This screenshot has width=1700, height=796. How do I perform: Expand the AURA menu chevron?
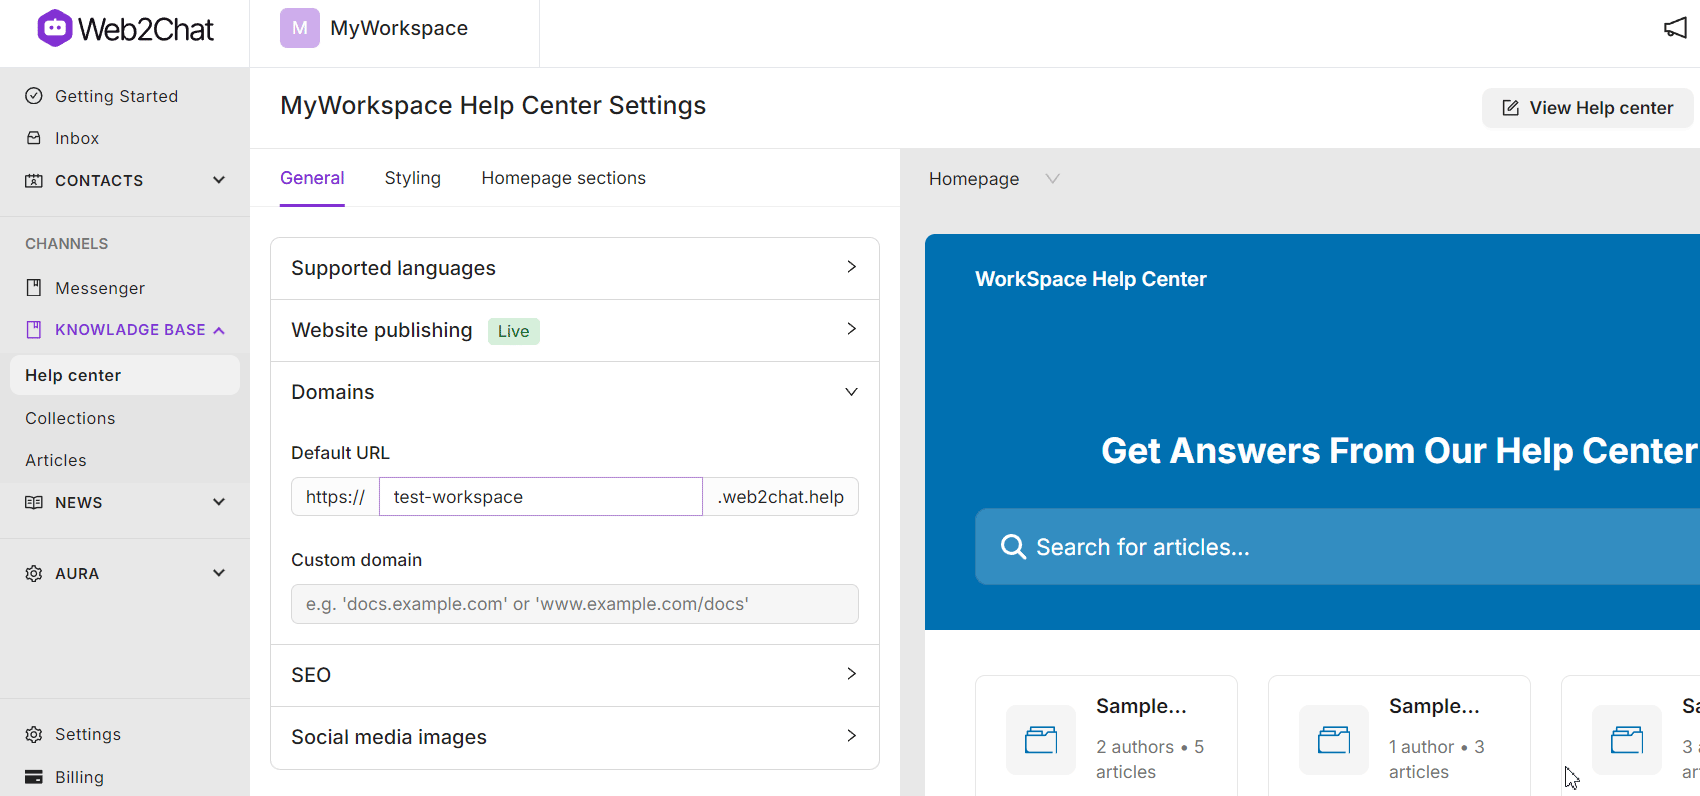pos(219,573)
